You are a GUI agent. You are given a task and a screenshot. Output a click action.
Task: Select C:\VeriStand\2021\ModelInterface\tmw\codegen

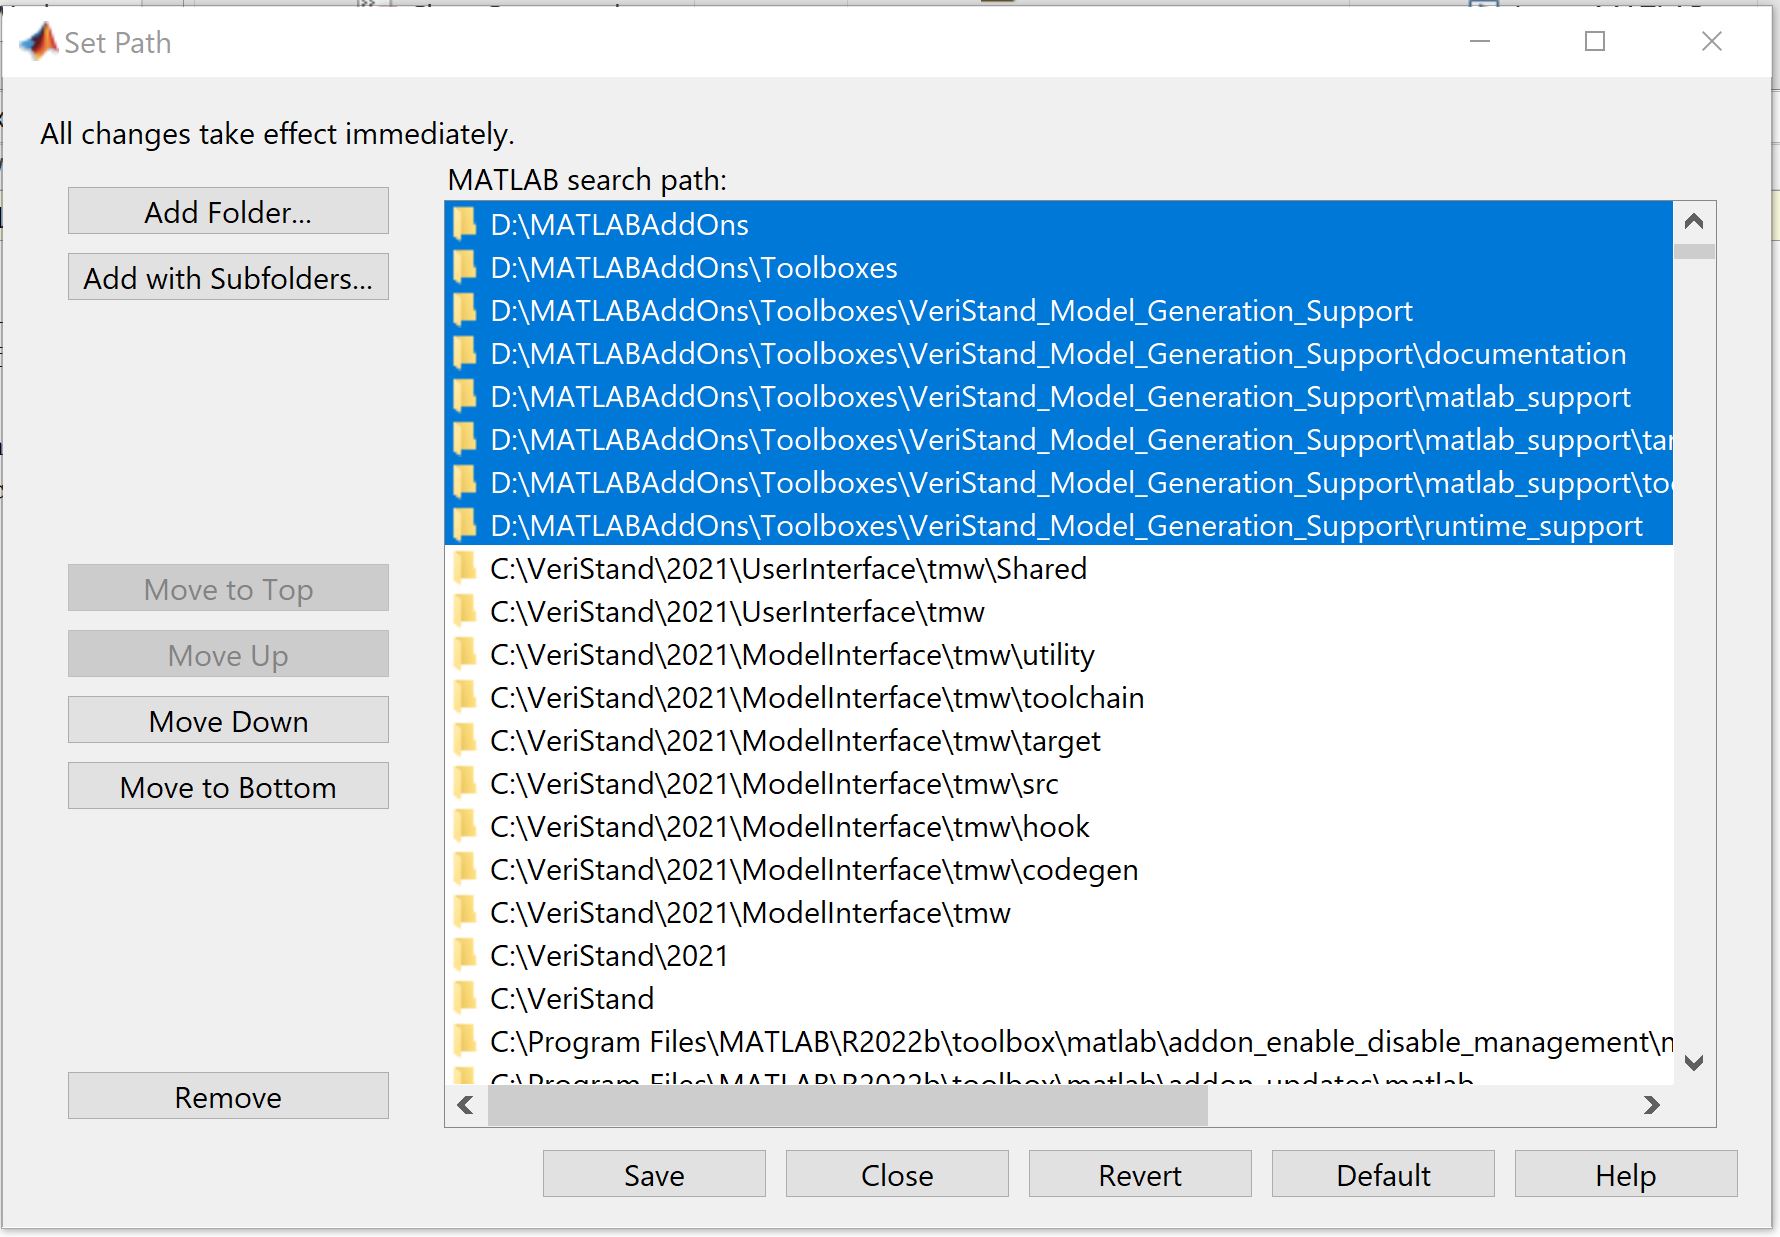[x=1059, y=869]
